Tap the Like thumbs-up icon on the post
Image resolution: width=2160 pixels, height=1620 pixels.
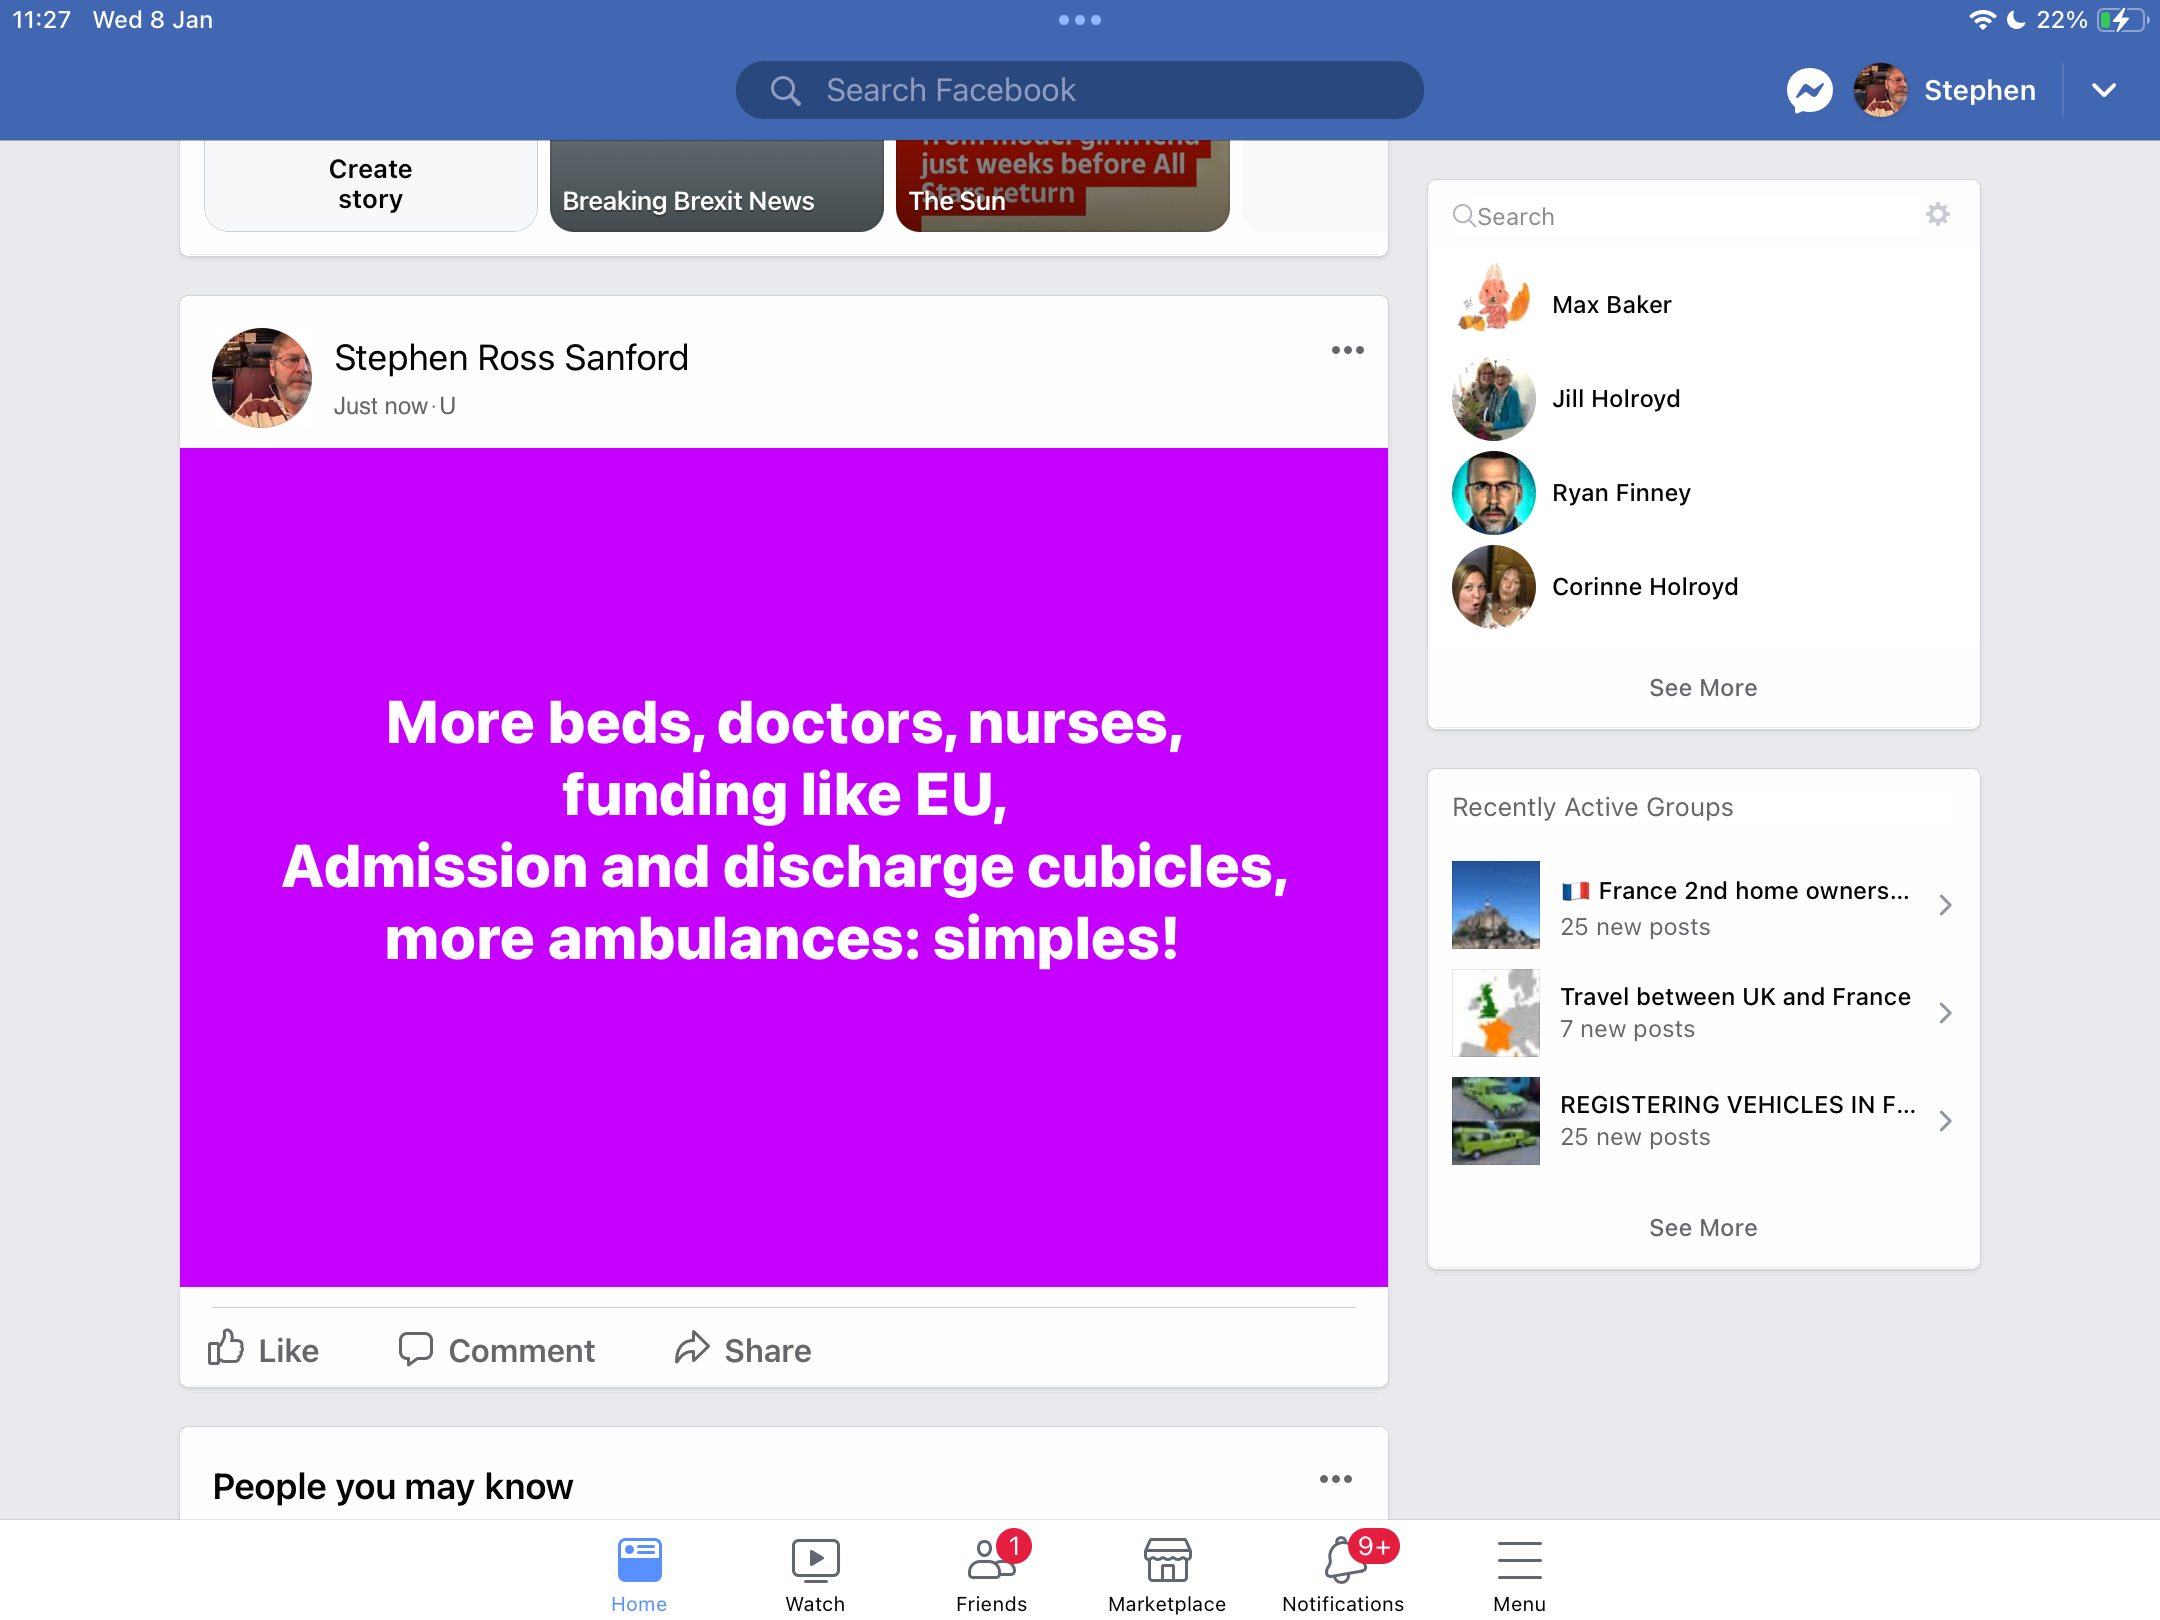pos(226,1348)
